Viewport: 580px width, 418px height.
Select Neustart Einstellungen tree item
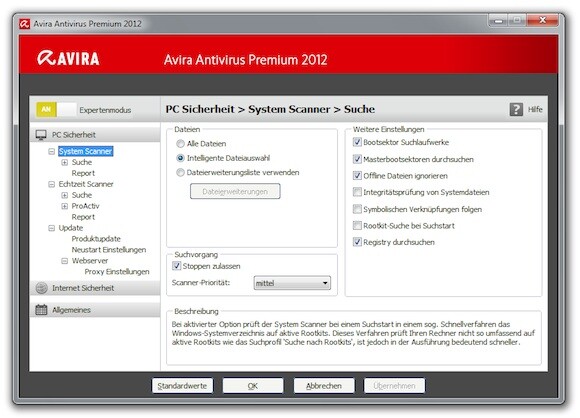pyautogui.click(x=109, y=250)
